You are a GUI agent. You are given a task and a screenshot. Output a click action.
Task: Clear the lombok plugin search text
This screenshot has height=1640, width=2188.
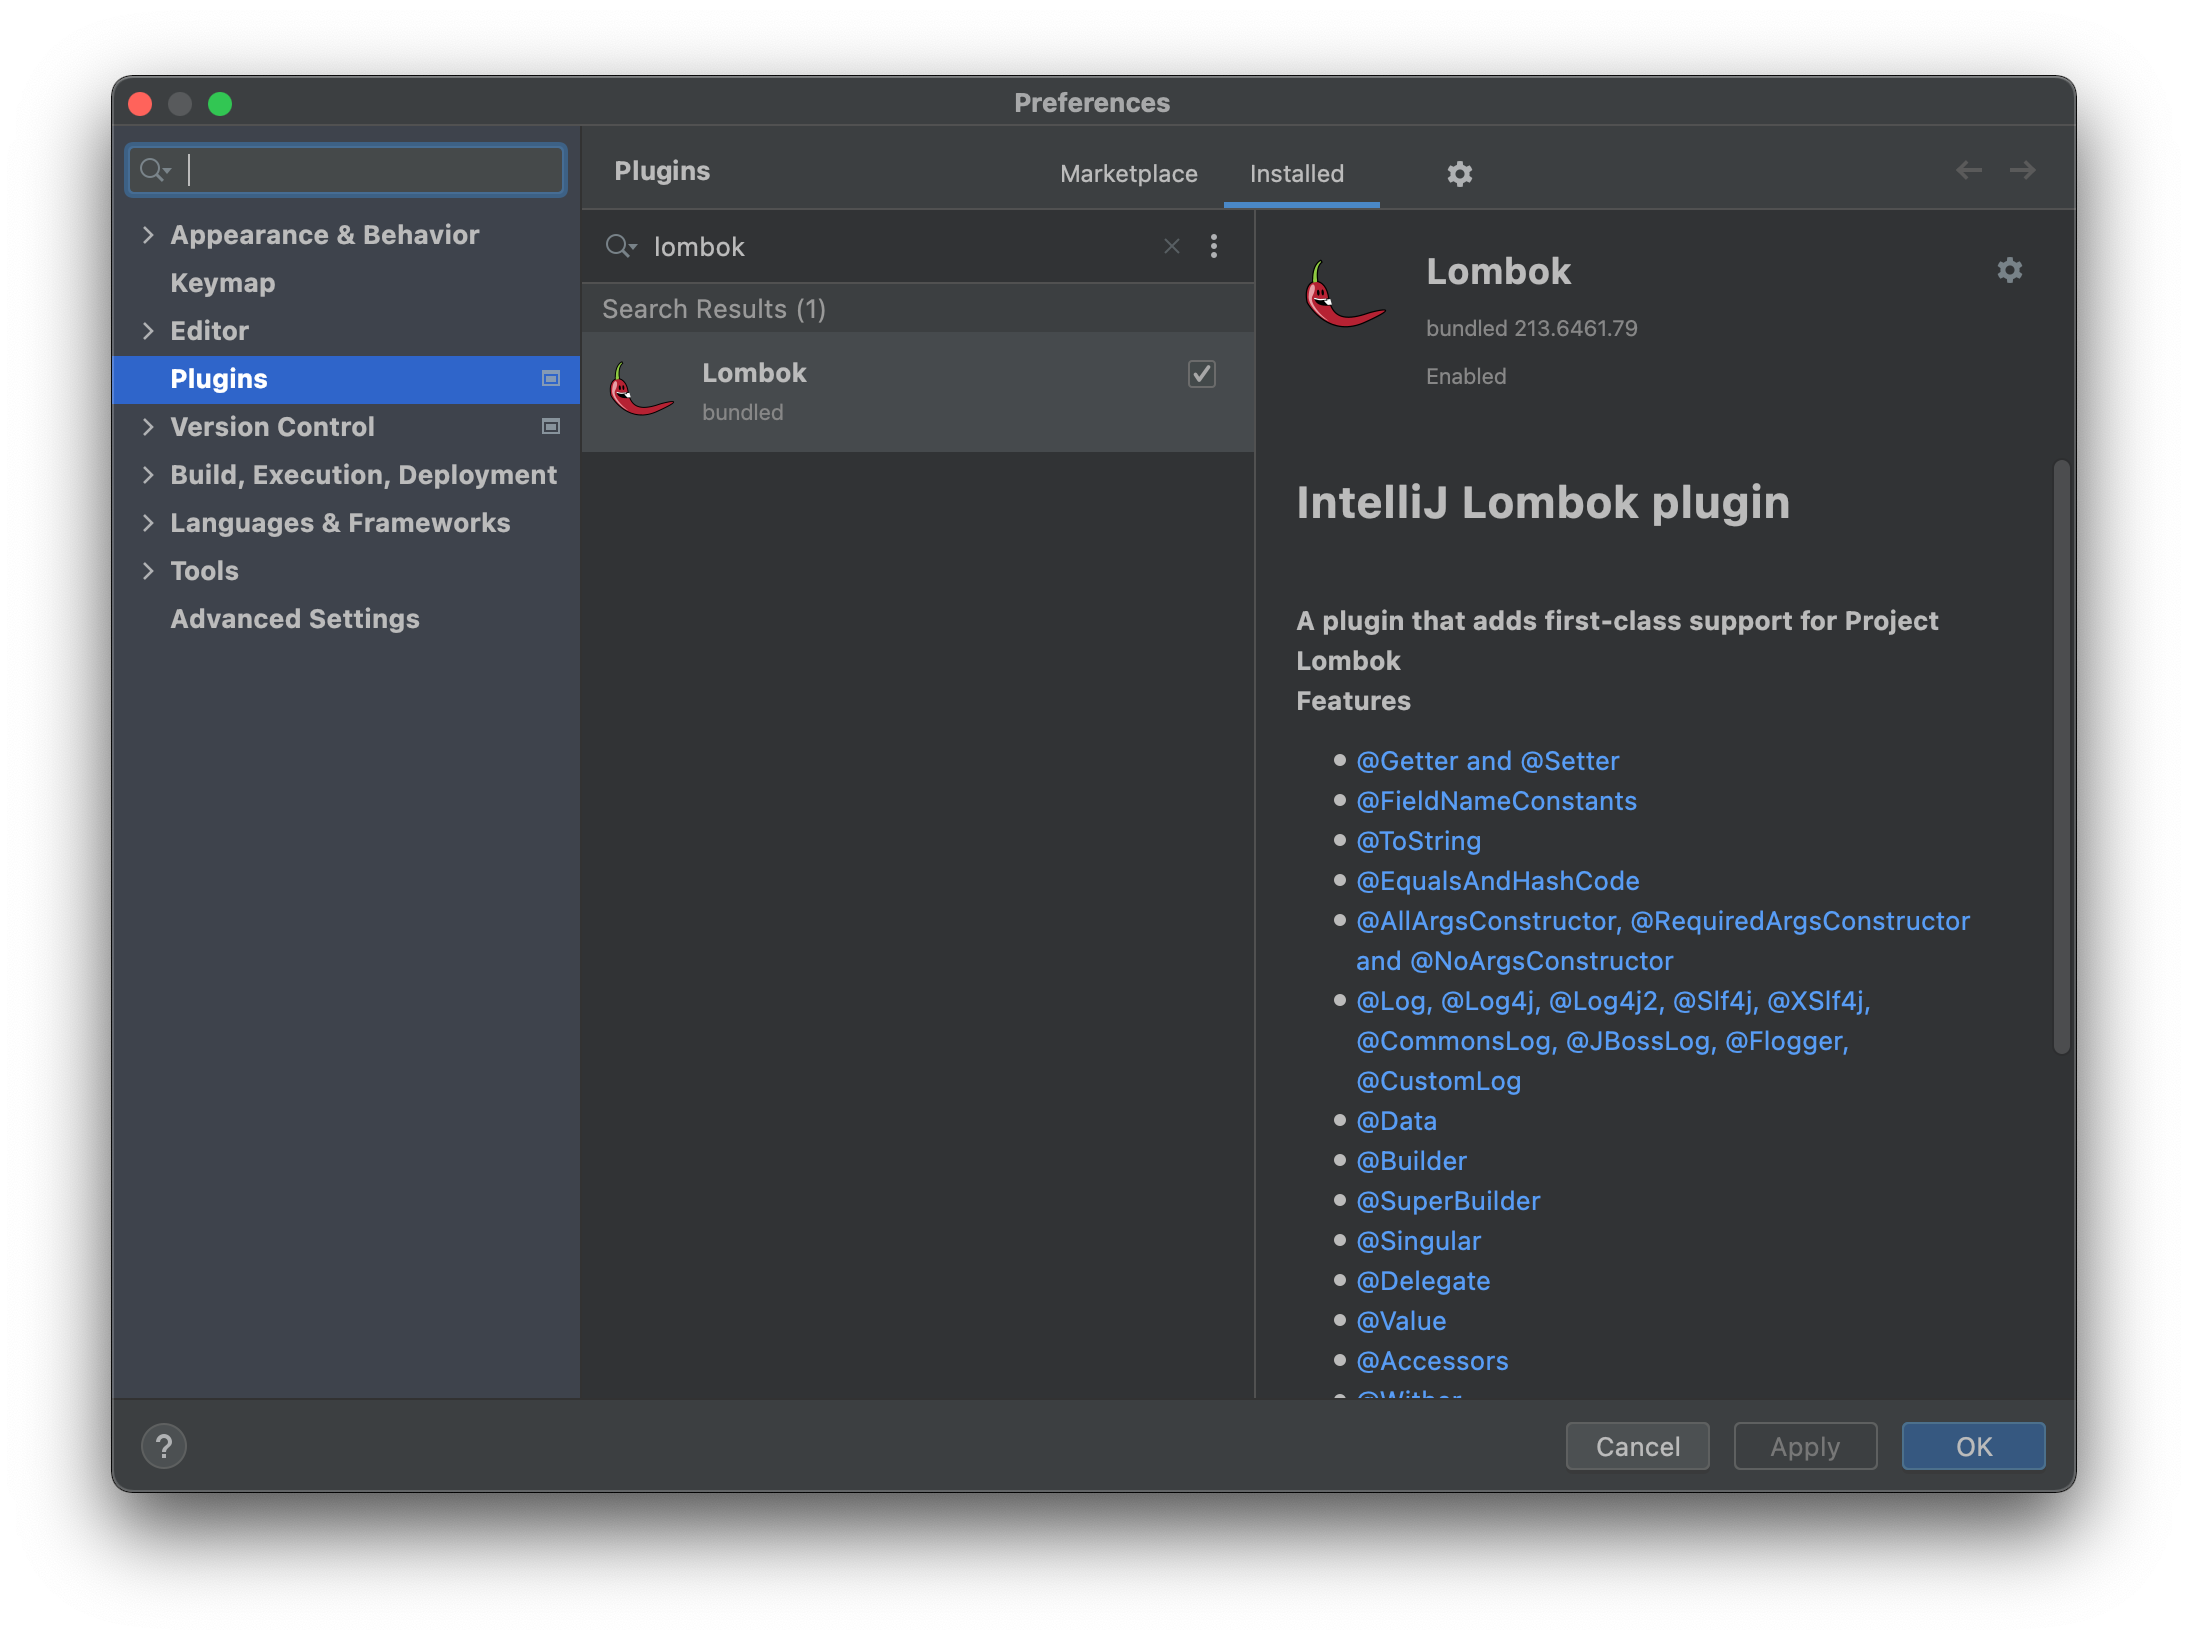click(1172, 246)
